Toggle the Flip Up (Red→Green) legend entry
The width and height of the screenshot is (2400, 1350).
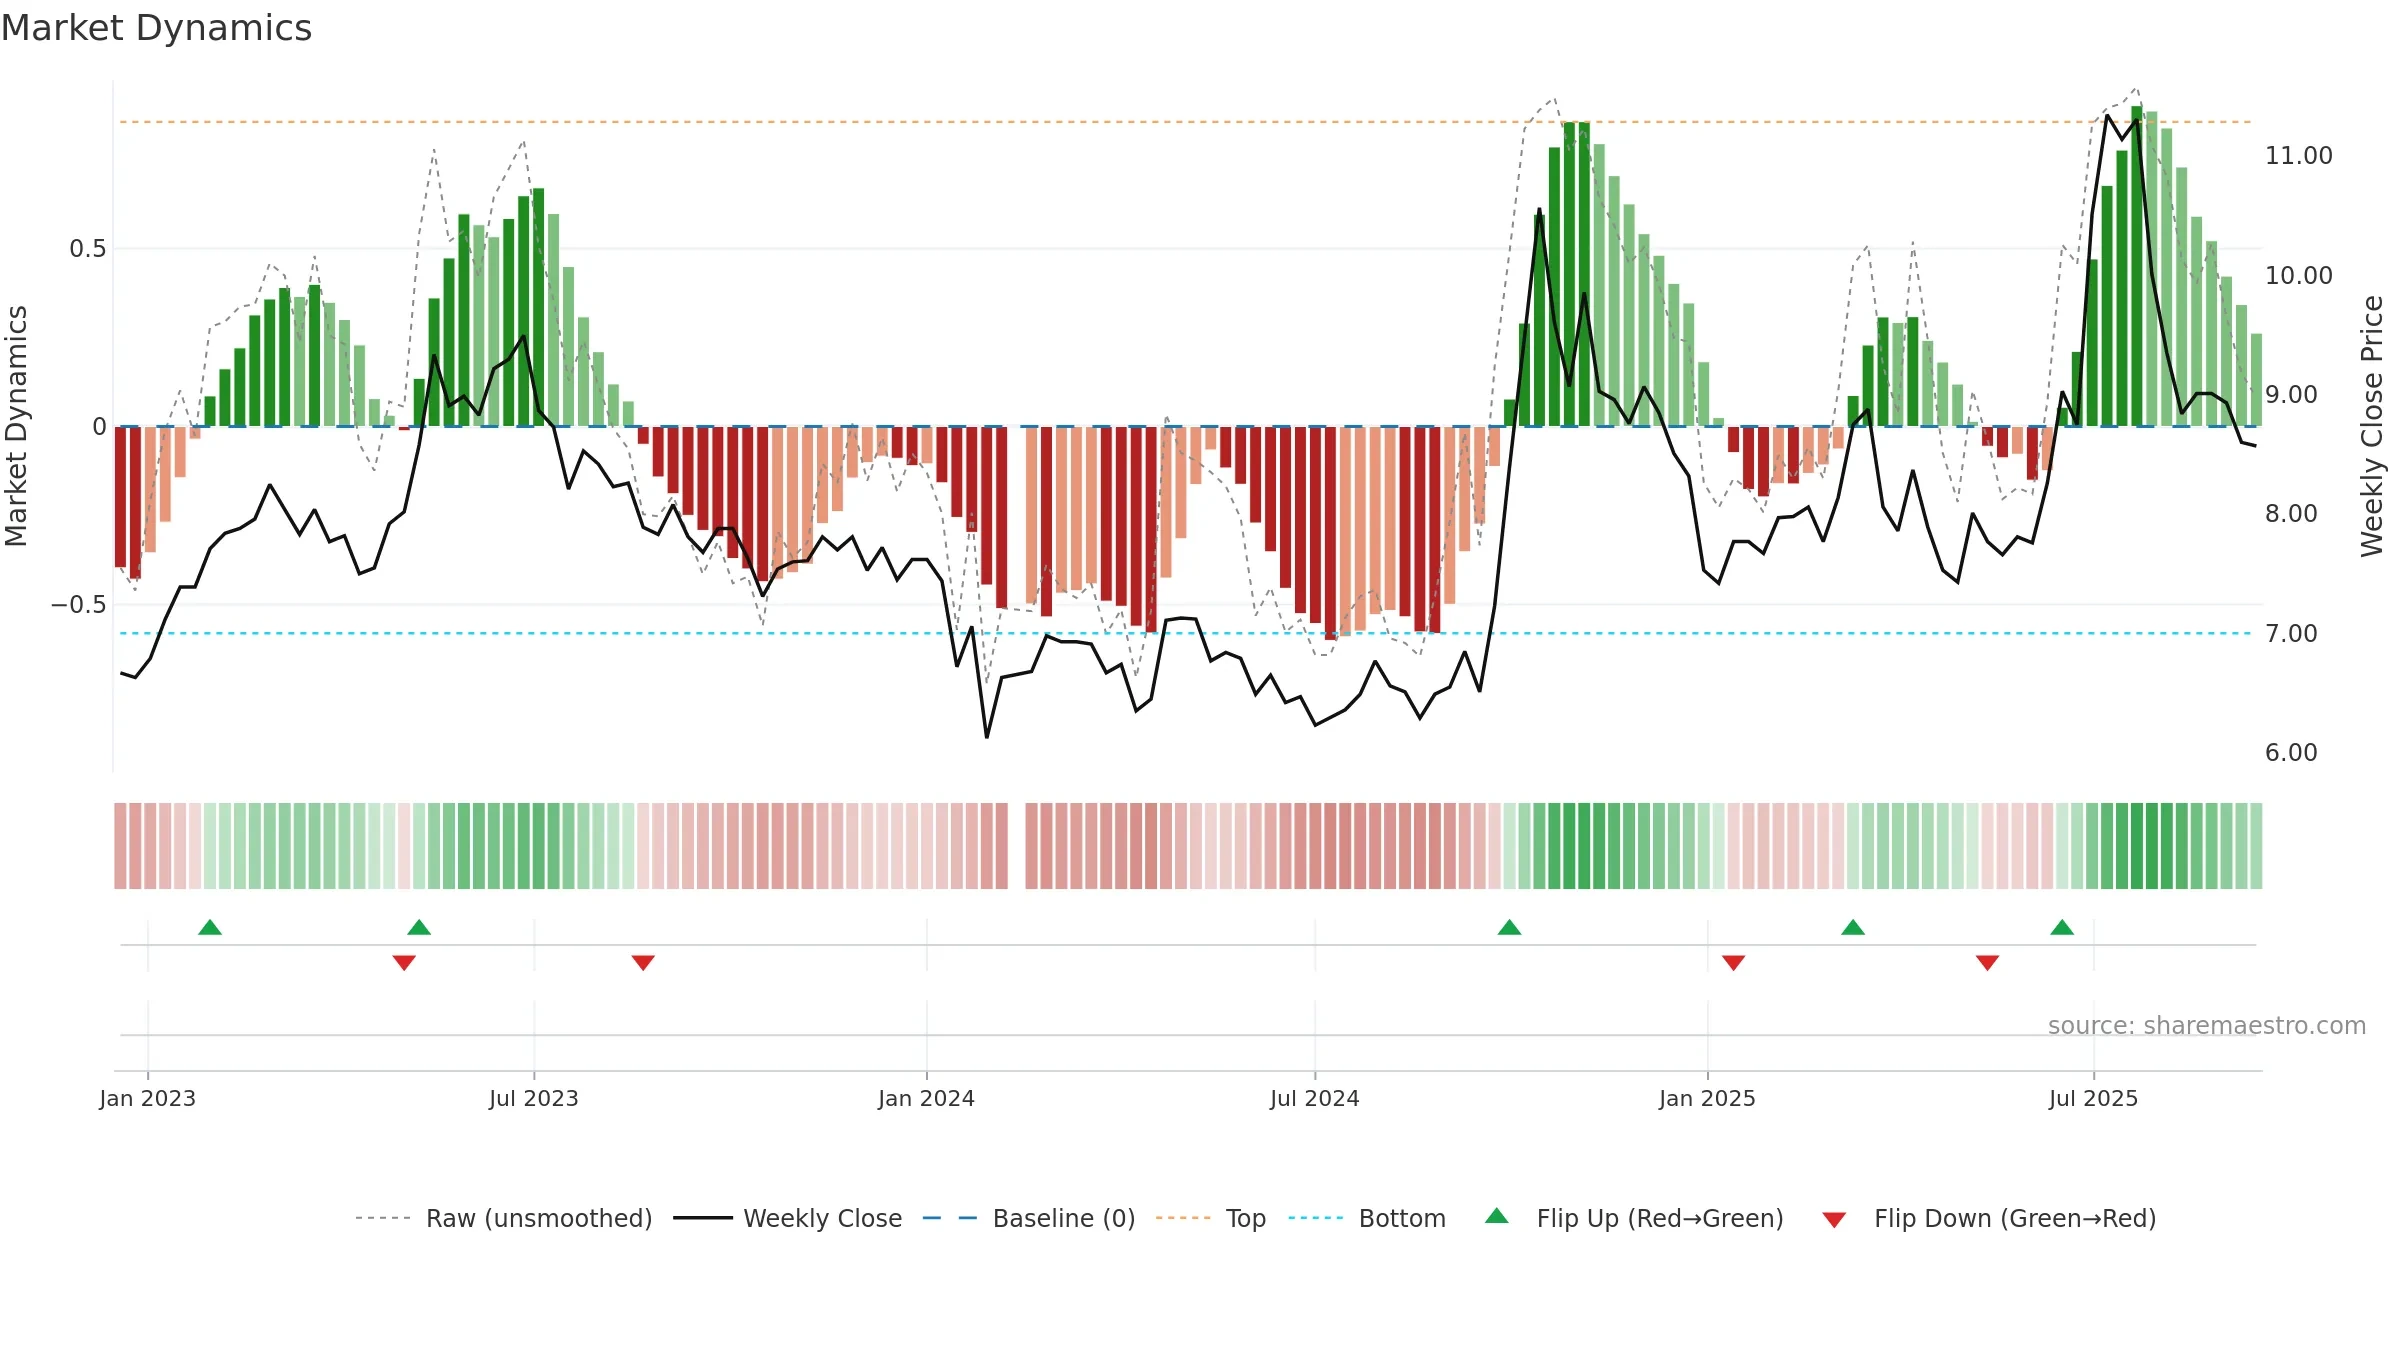point(1634,1218)
